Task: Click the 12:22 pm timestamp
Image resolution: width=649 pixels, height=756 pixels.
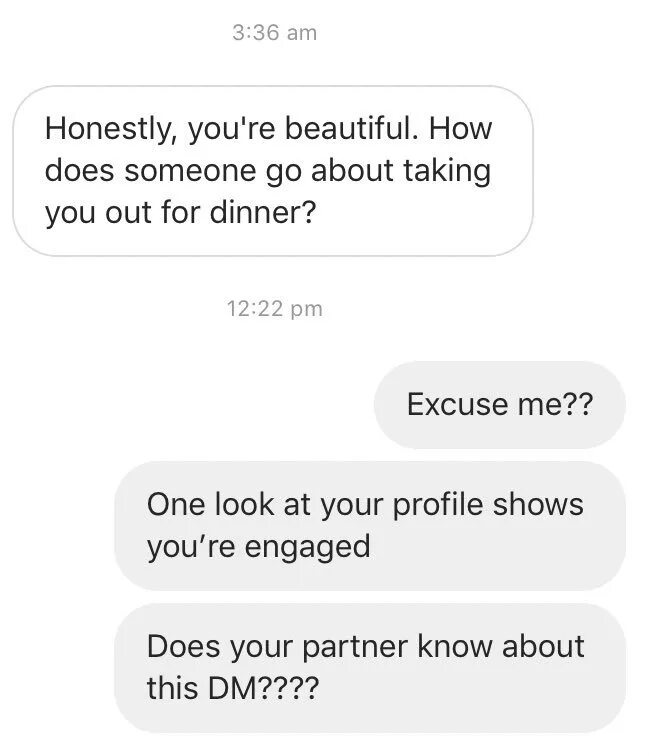Action: pos(275,309)
